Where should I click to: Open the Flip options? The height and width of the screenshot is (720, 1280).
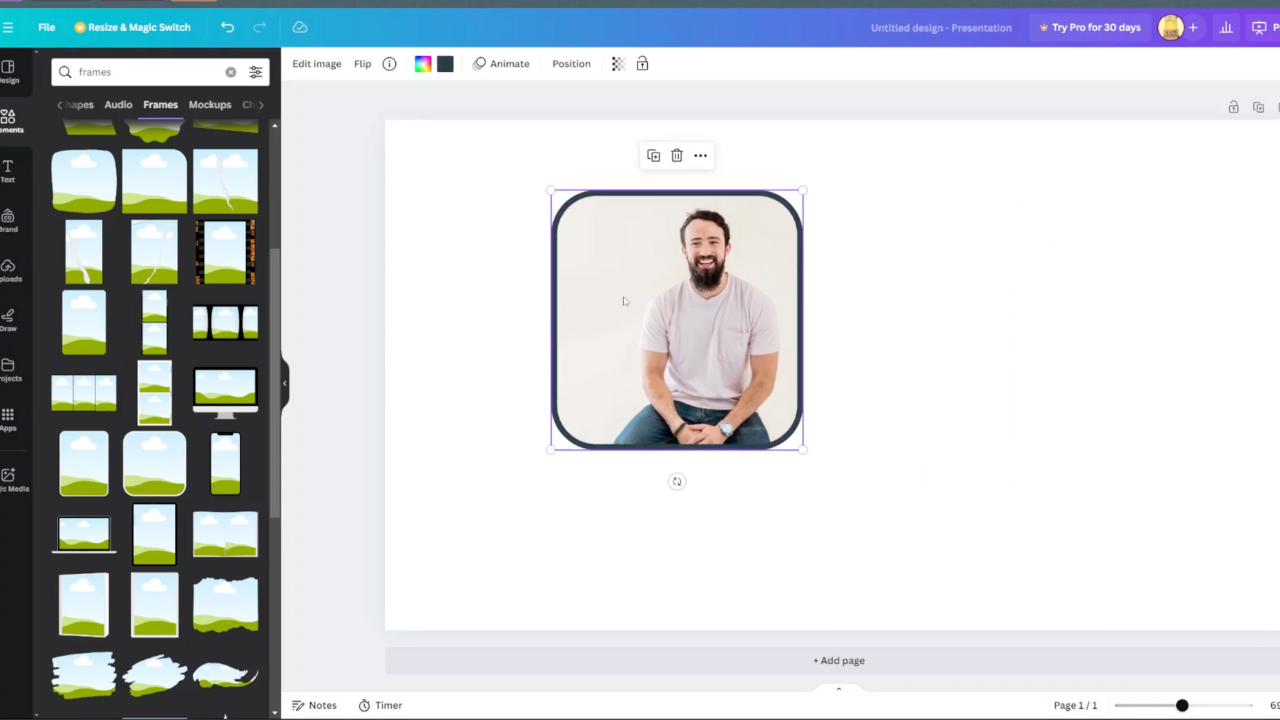pyautogui.click(x=363, y=64)
